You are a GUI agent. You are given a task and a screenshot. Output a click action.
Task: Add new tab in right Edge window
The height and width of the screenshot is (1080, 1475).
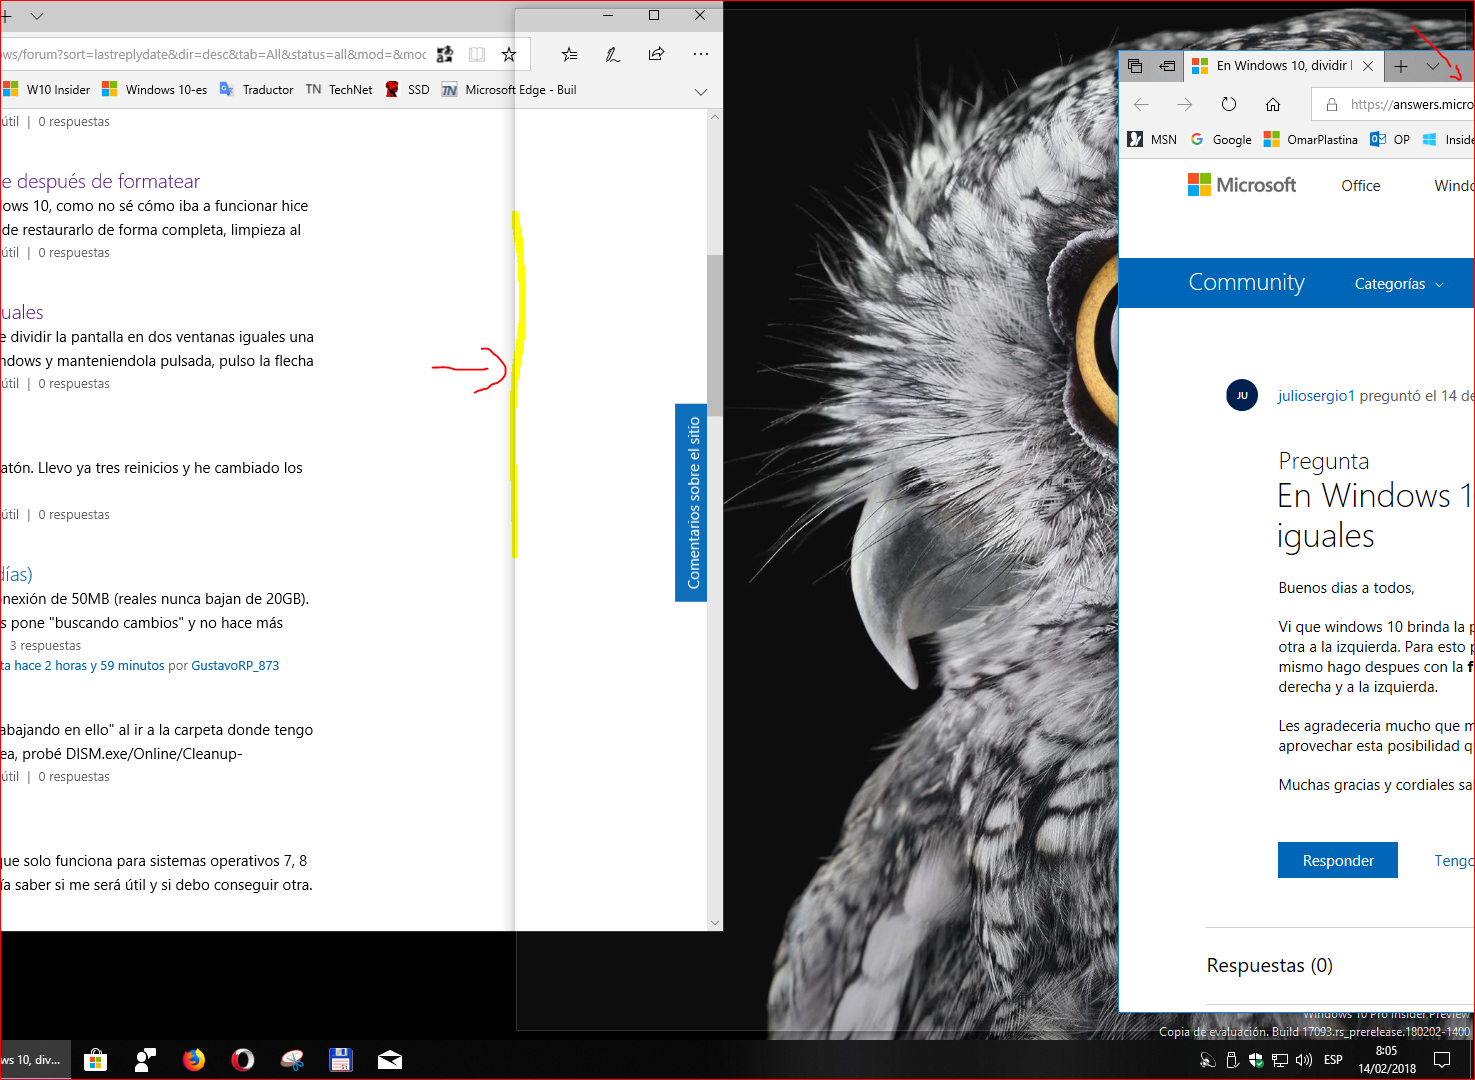point(1401,66)
